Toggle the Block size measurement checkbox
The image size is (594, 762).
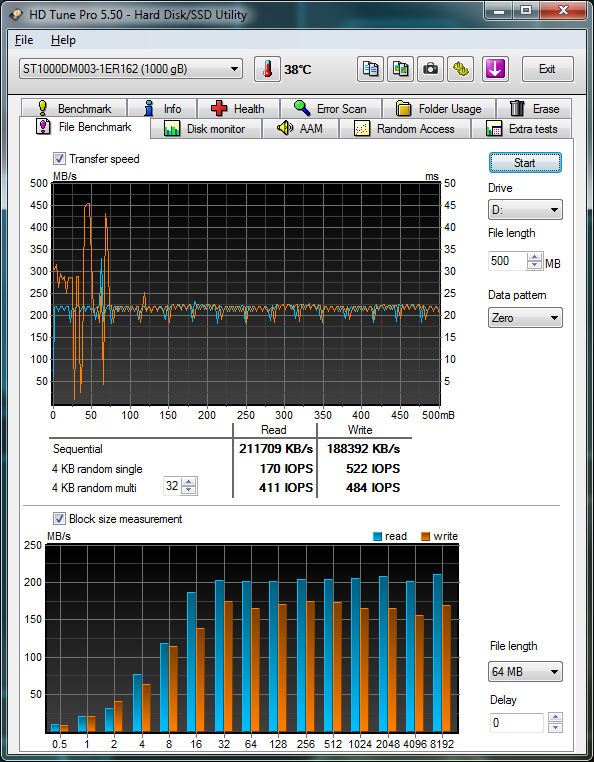(59, 519)
